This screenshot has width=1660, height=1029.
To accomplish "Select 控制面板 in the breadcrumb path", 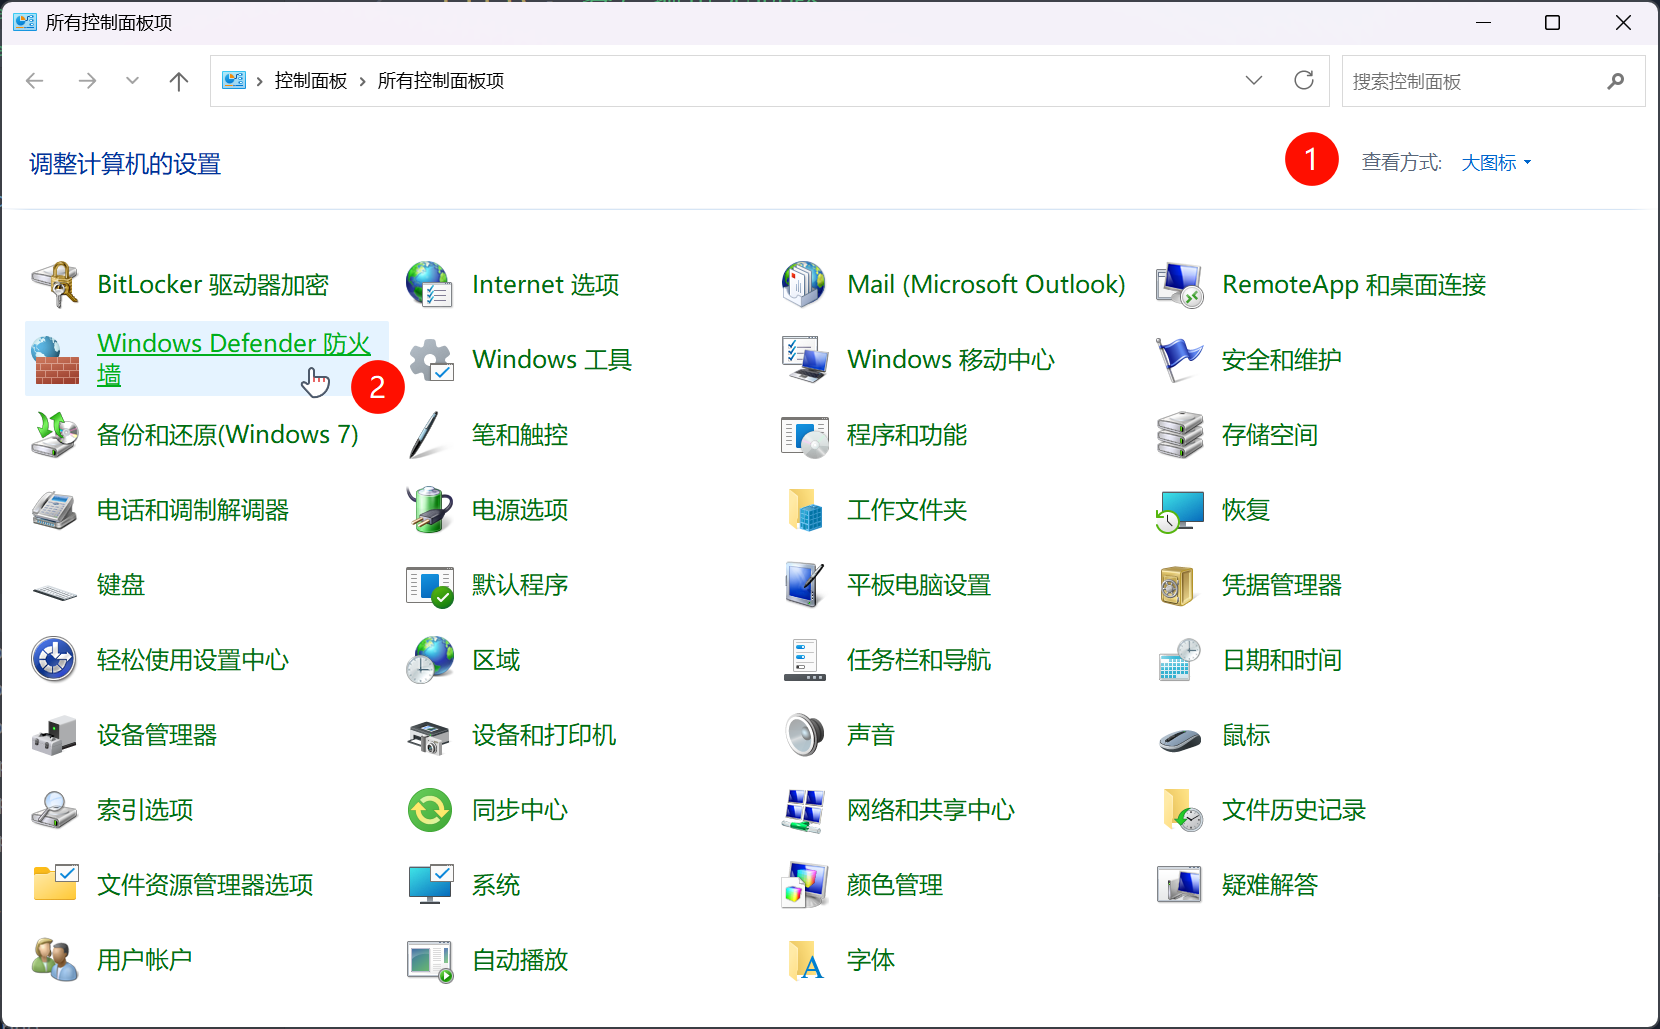I will [x=310, y=81].
